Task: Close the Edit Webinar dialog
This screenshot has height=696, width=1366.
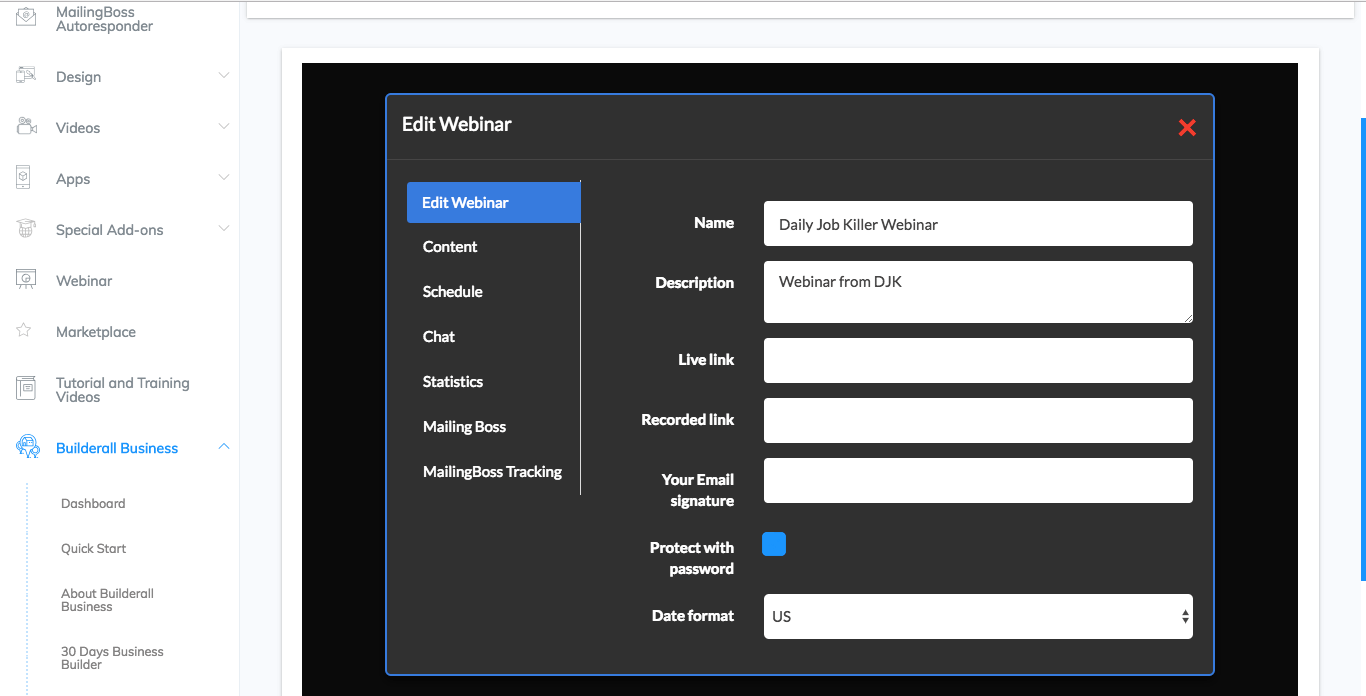Action: coord(1187,127)
